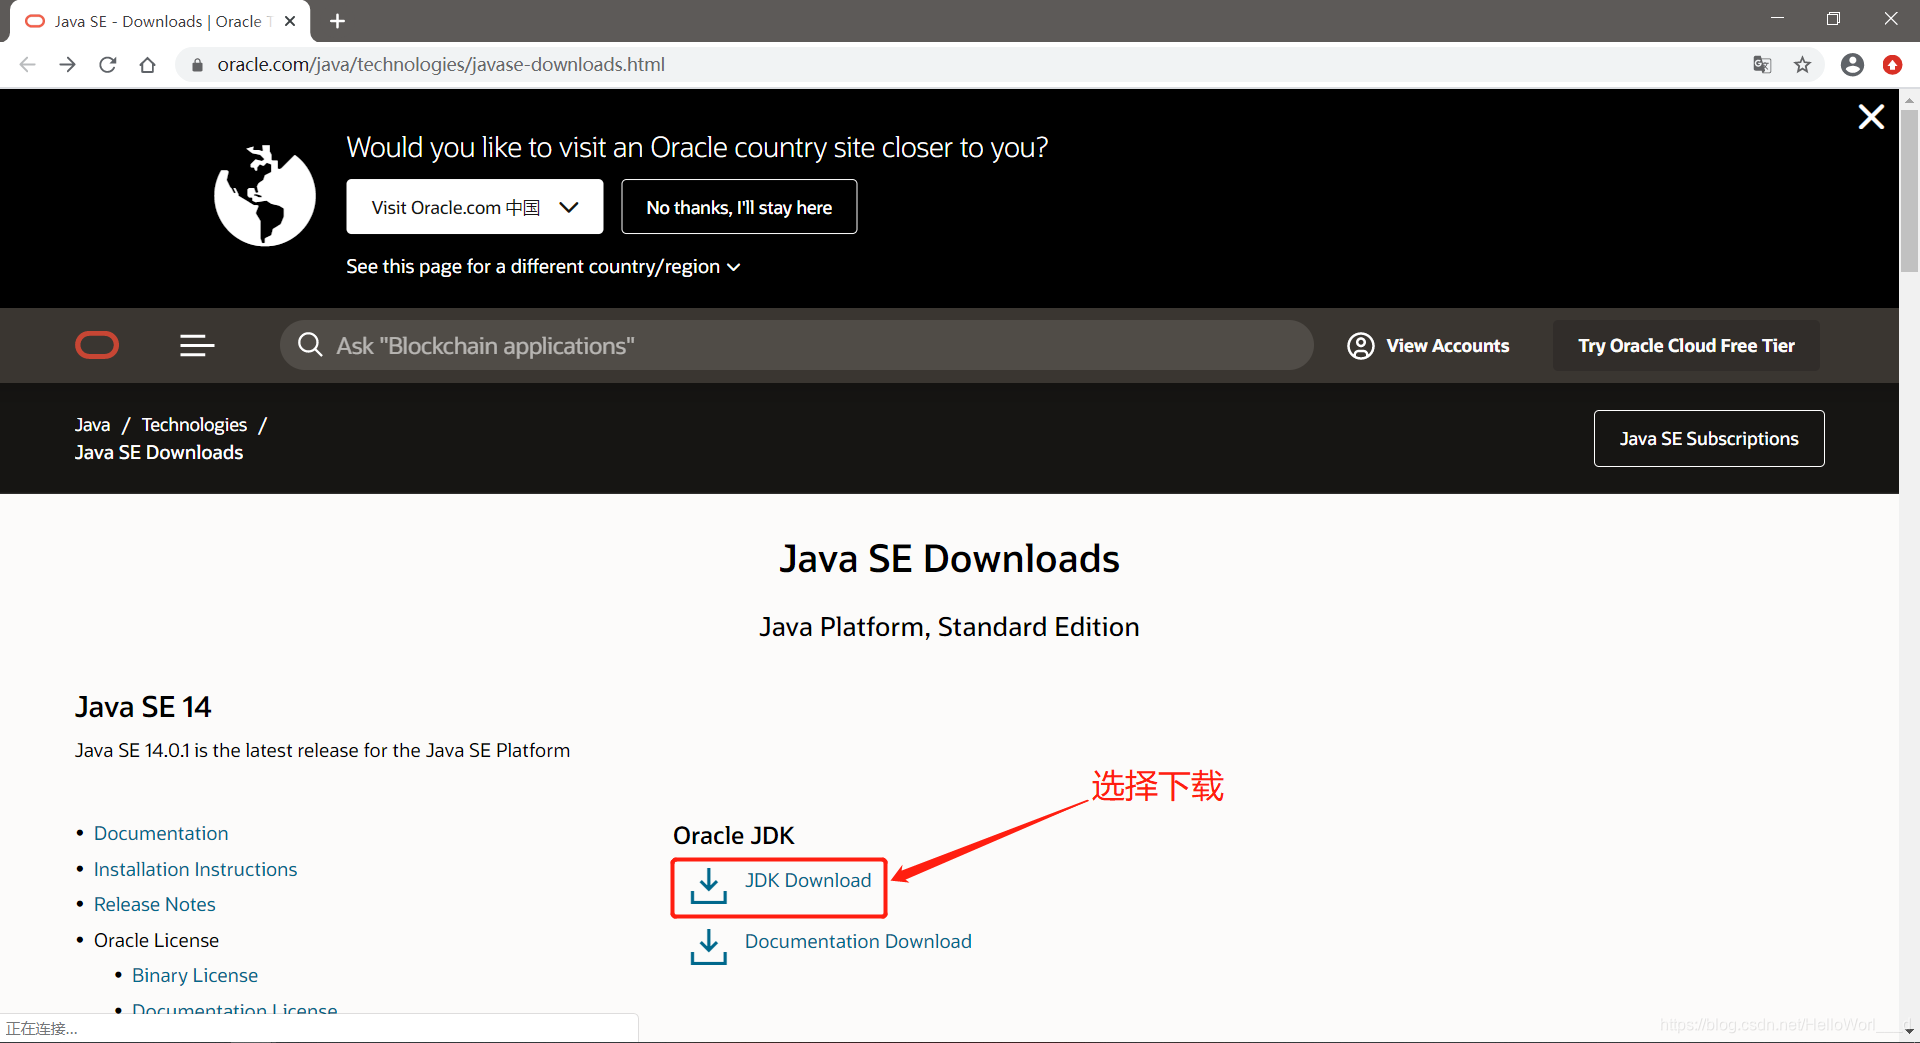This screenshot has width=1920, height=1043.
Task: Open the Binary License link
Action: pos(195,975)
